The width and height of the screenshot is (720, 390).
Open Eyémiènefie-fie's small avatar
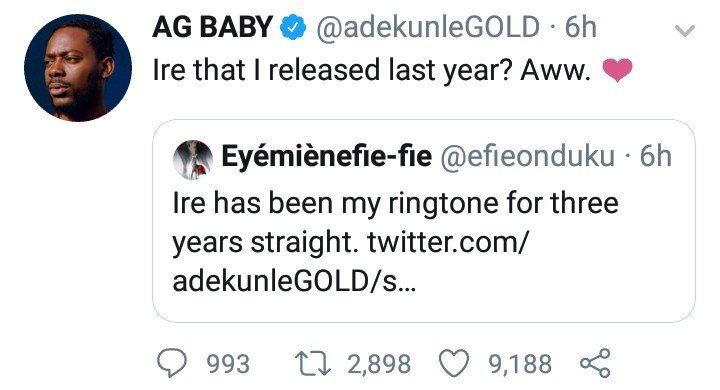(193, 159)
